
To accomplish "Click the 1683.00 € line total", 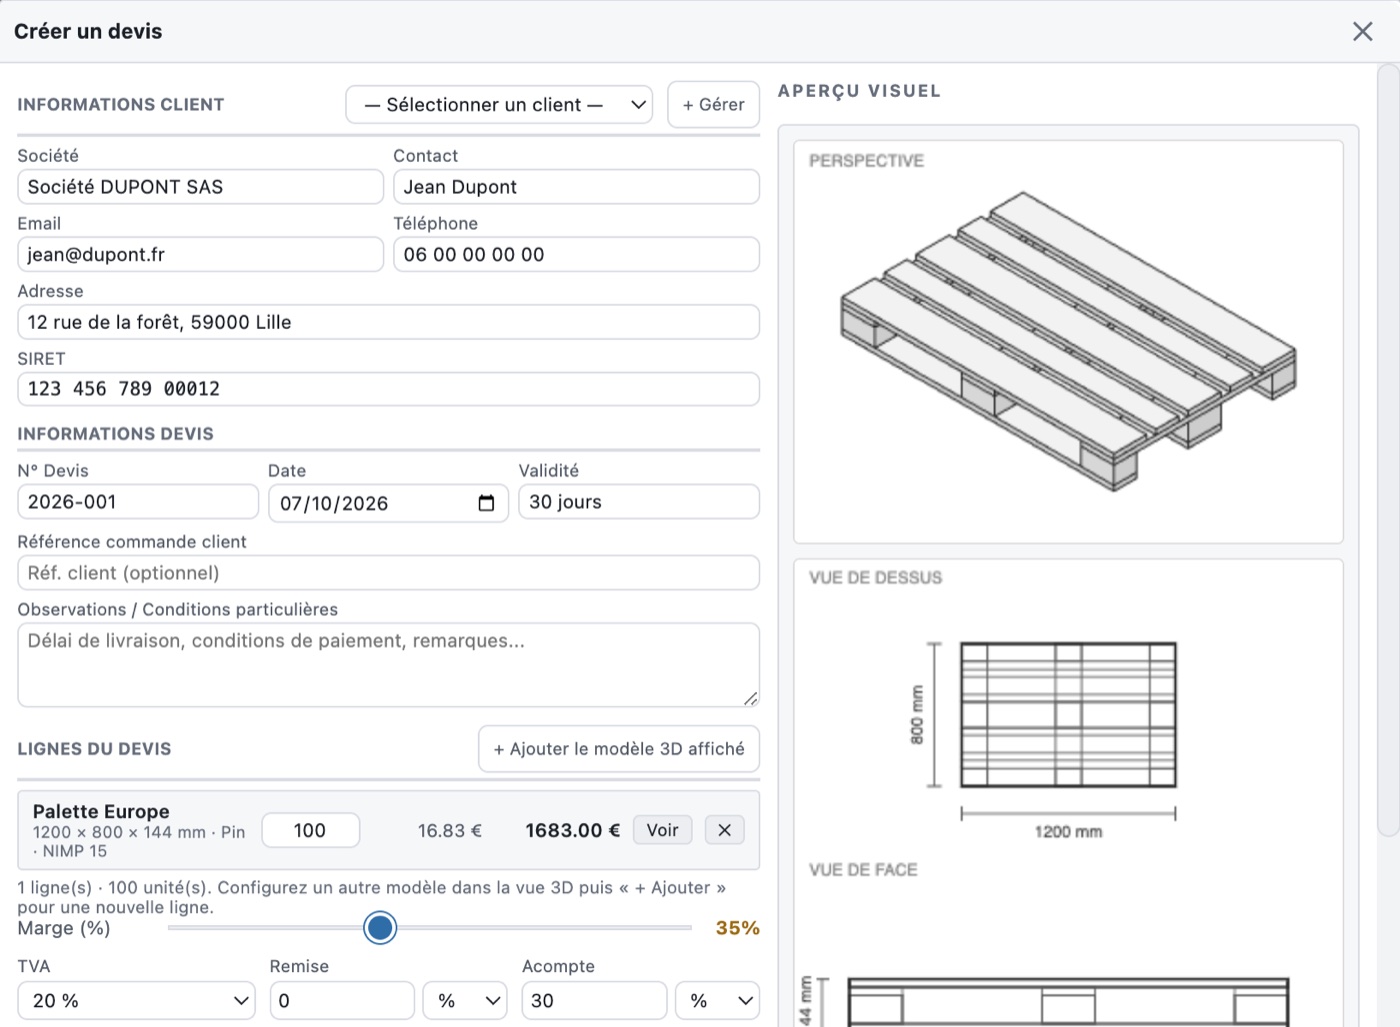I will coord(573,830).
